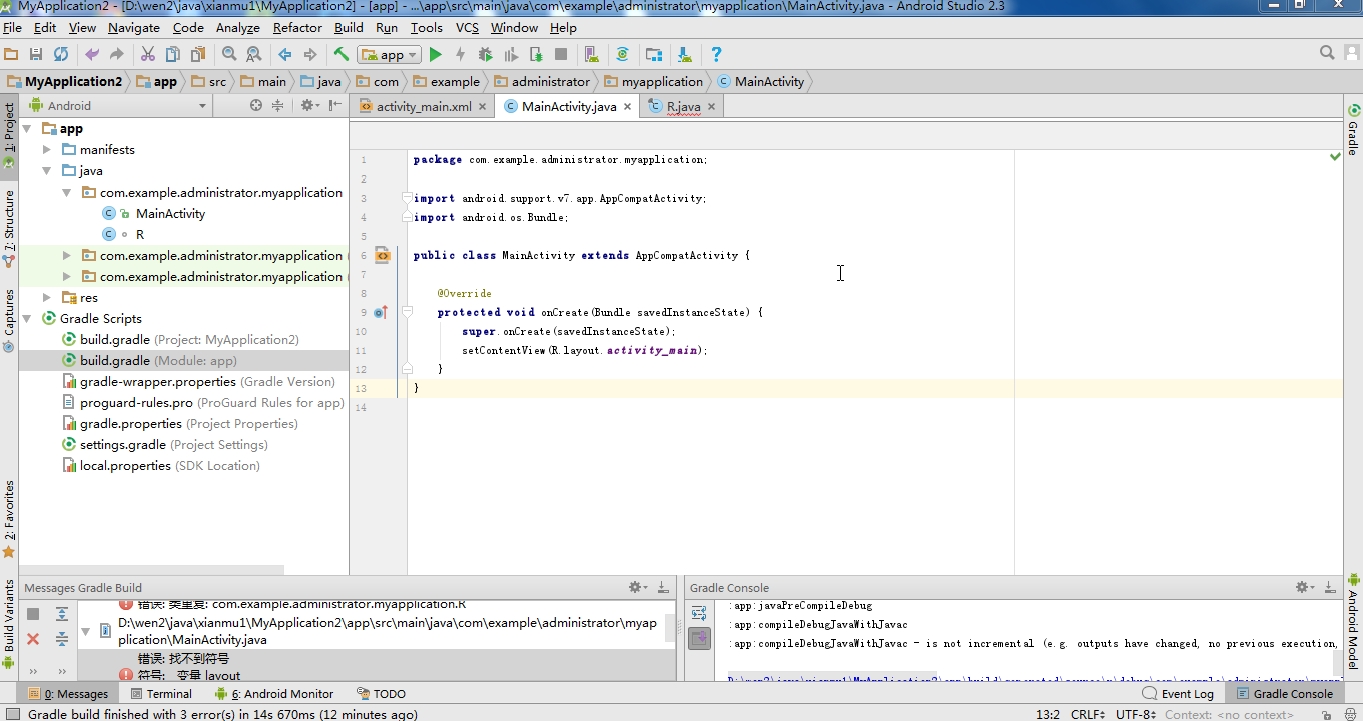Toggle the Android Model side tool window

1353,621
